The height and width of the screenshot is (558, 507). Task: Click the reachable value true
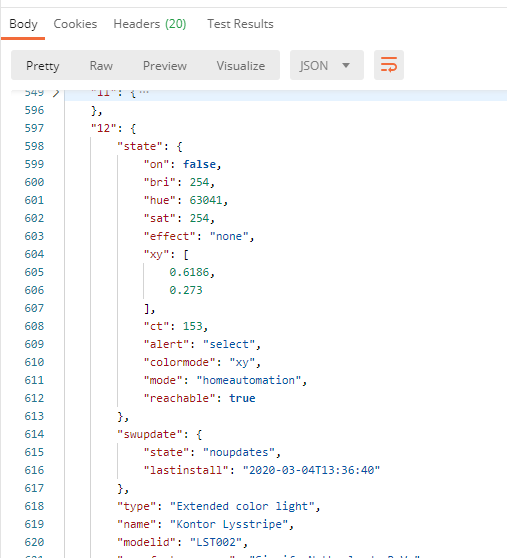pyautogui.click(x=242, y=398)
